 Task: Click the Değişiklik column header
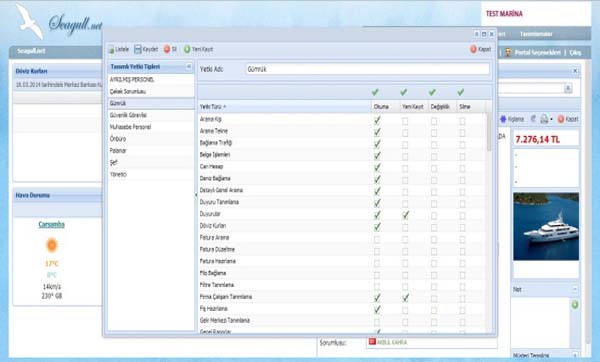point(442,107)
